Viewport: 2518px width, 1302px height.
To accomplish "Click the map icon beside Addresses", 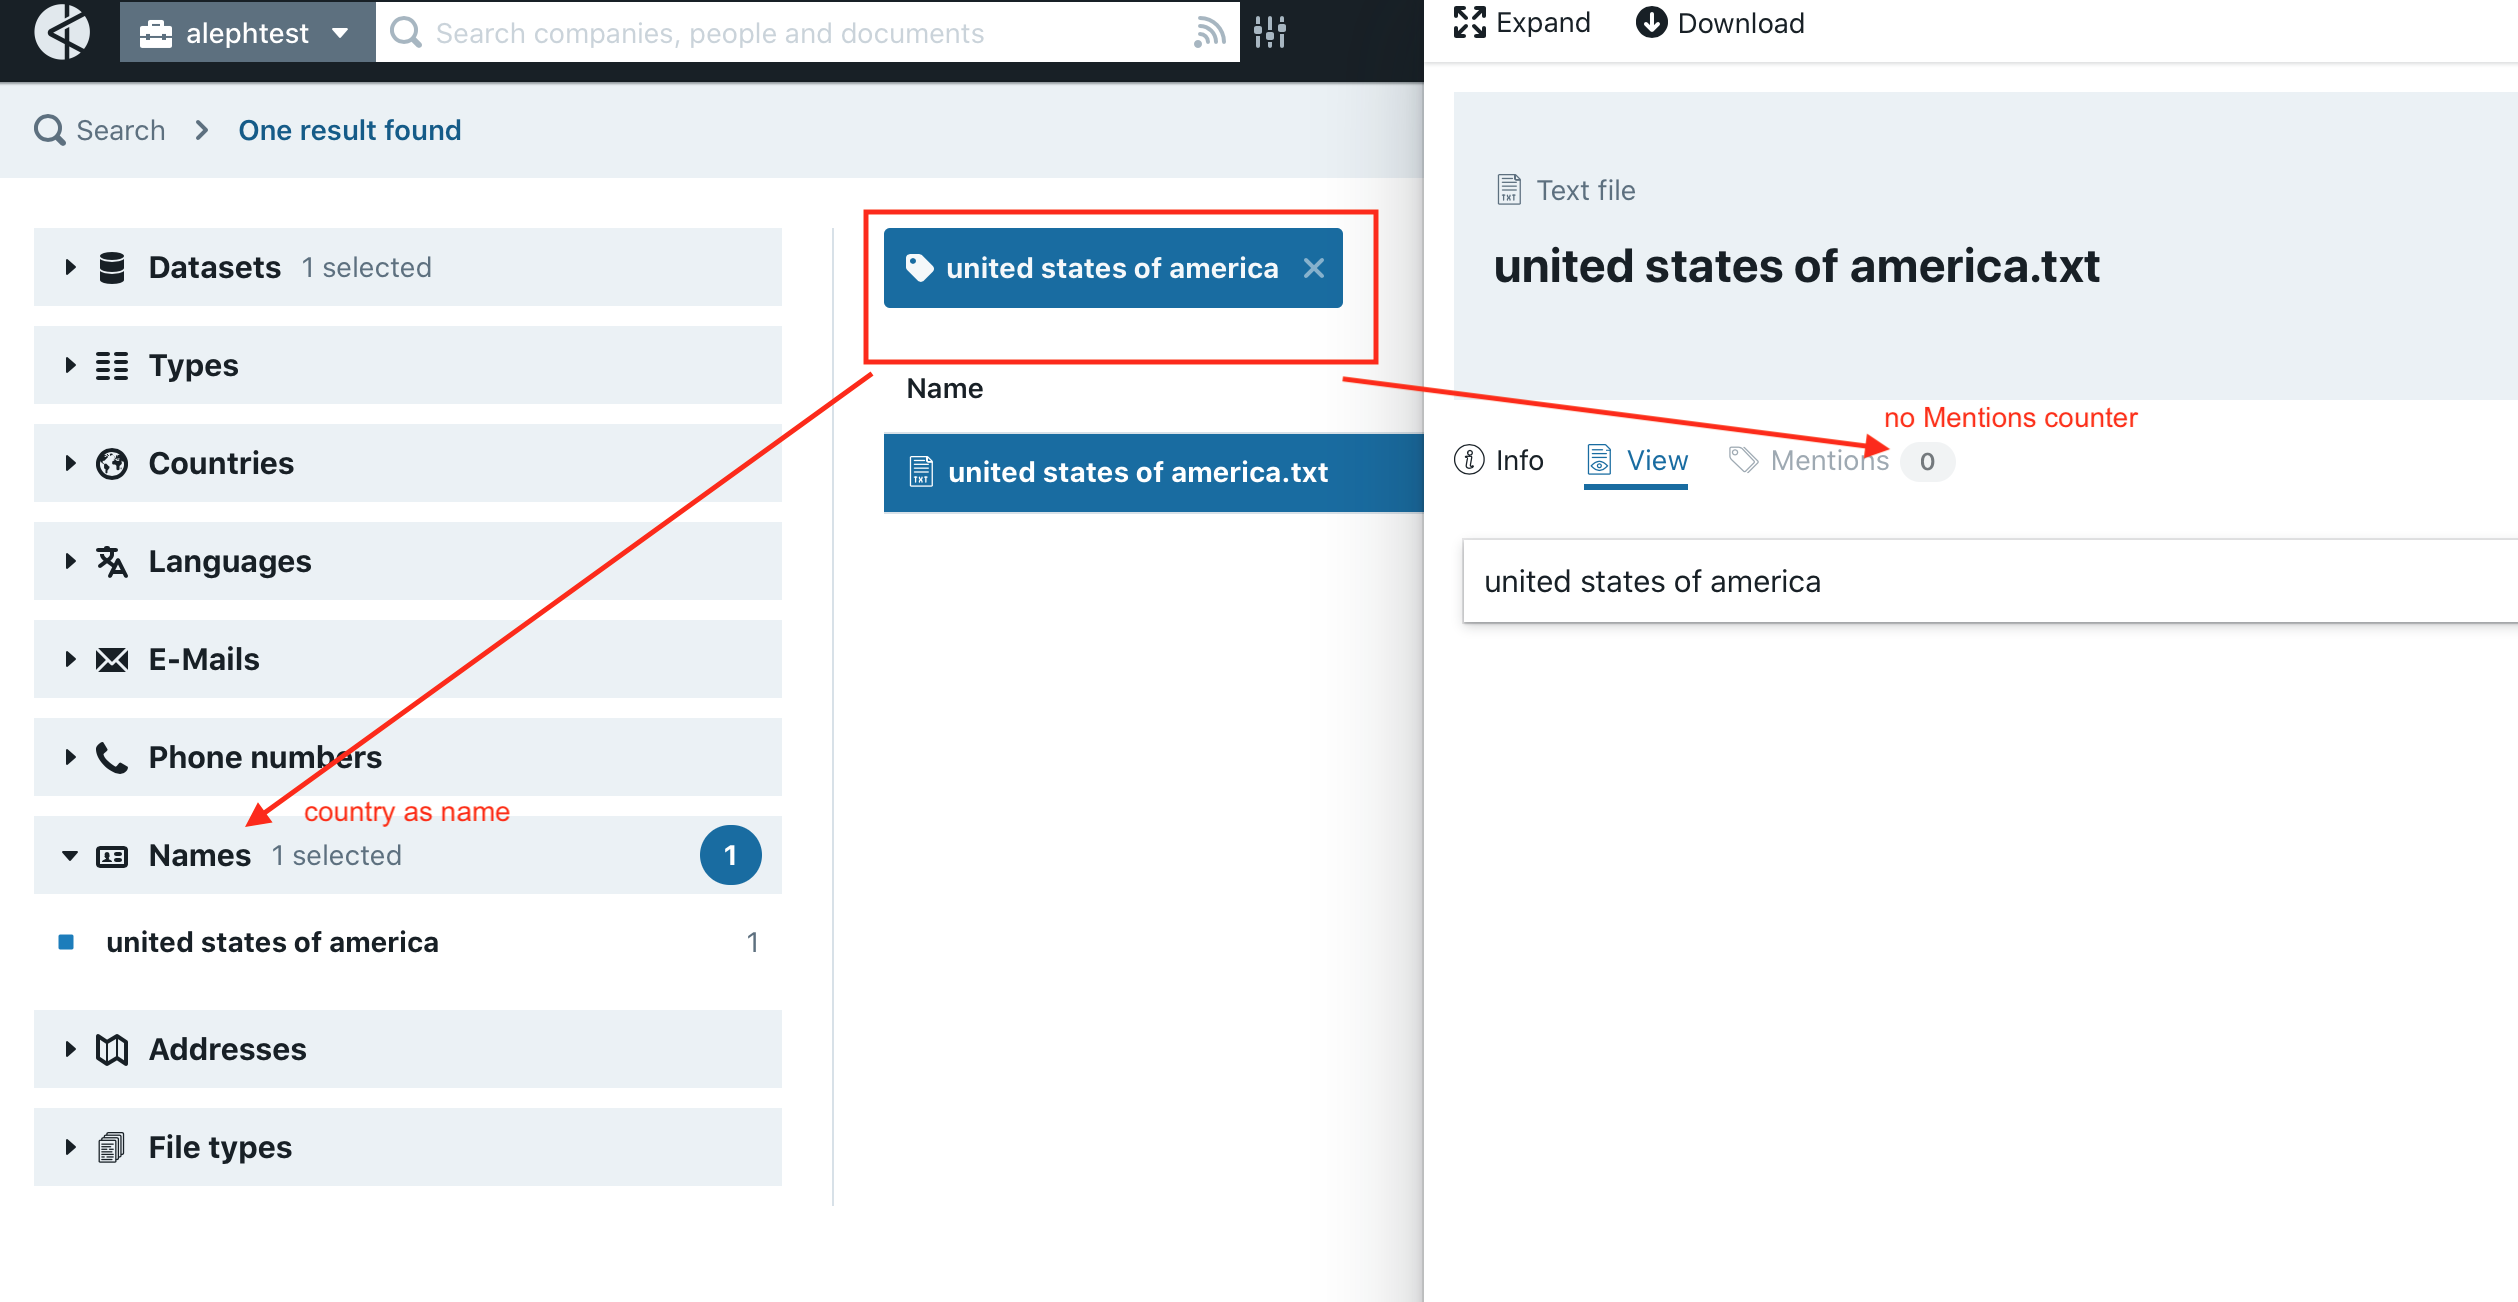I will click(x=112, y=1049).
